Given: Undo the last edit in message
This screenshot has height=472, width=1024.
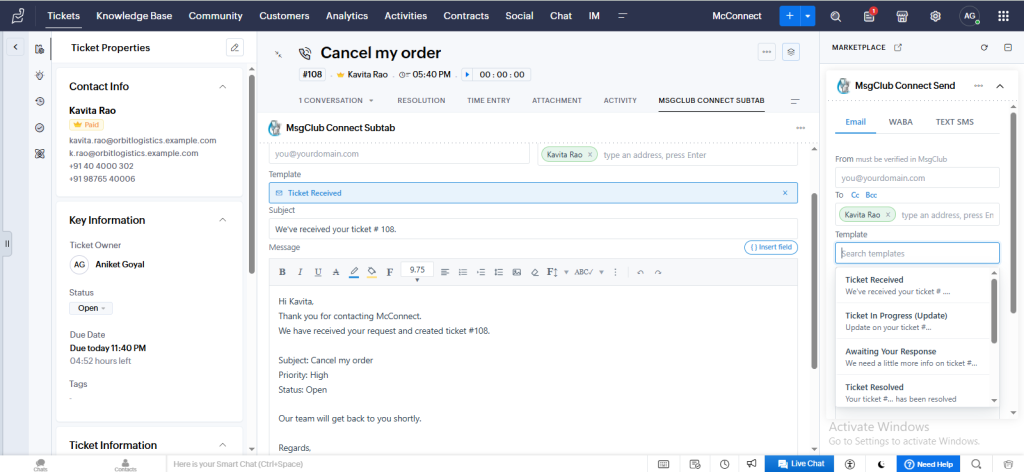Looking at the screenshot, I should click(x=640, y=272).
